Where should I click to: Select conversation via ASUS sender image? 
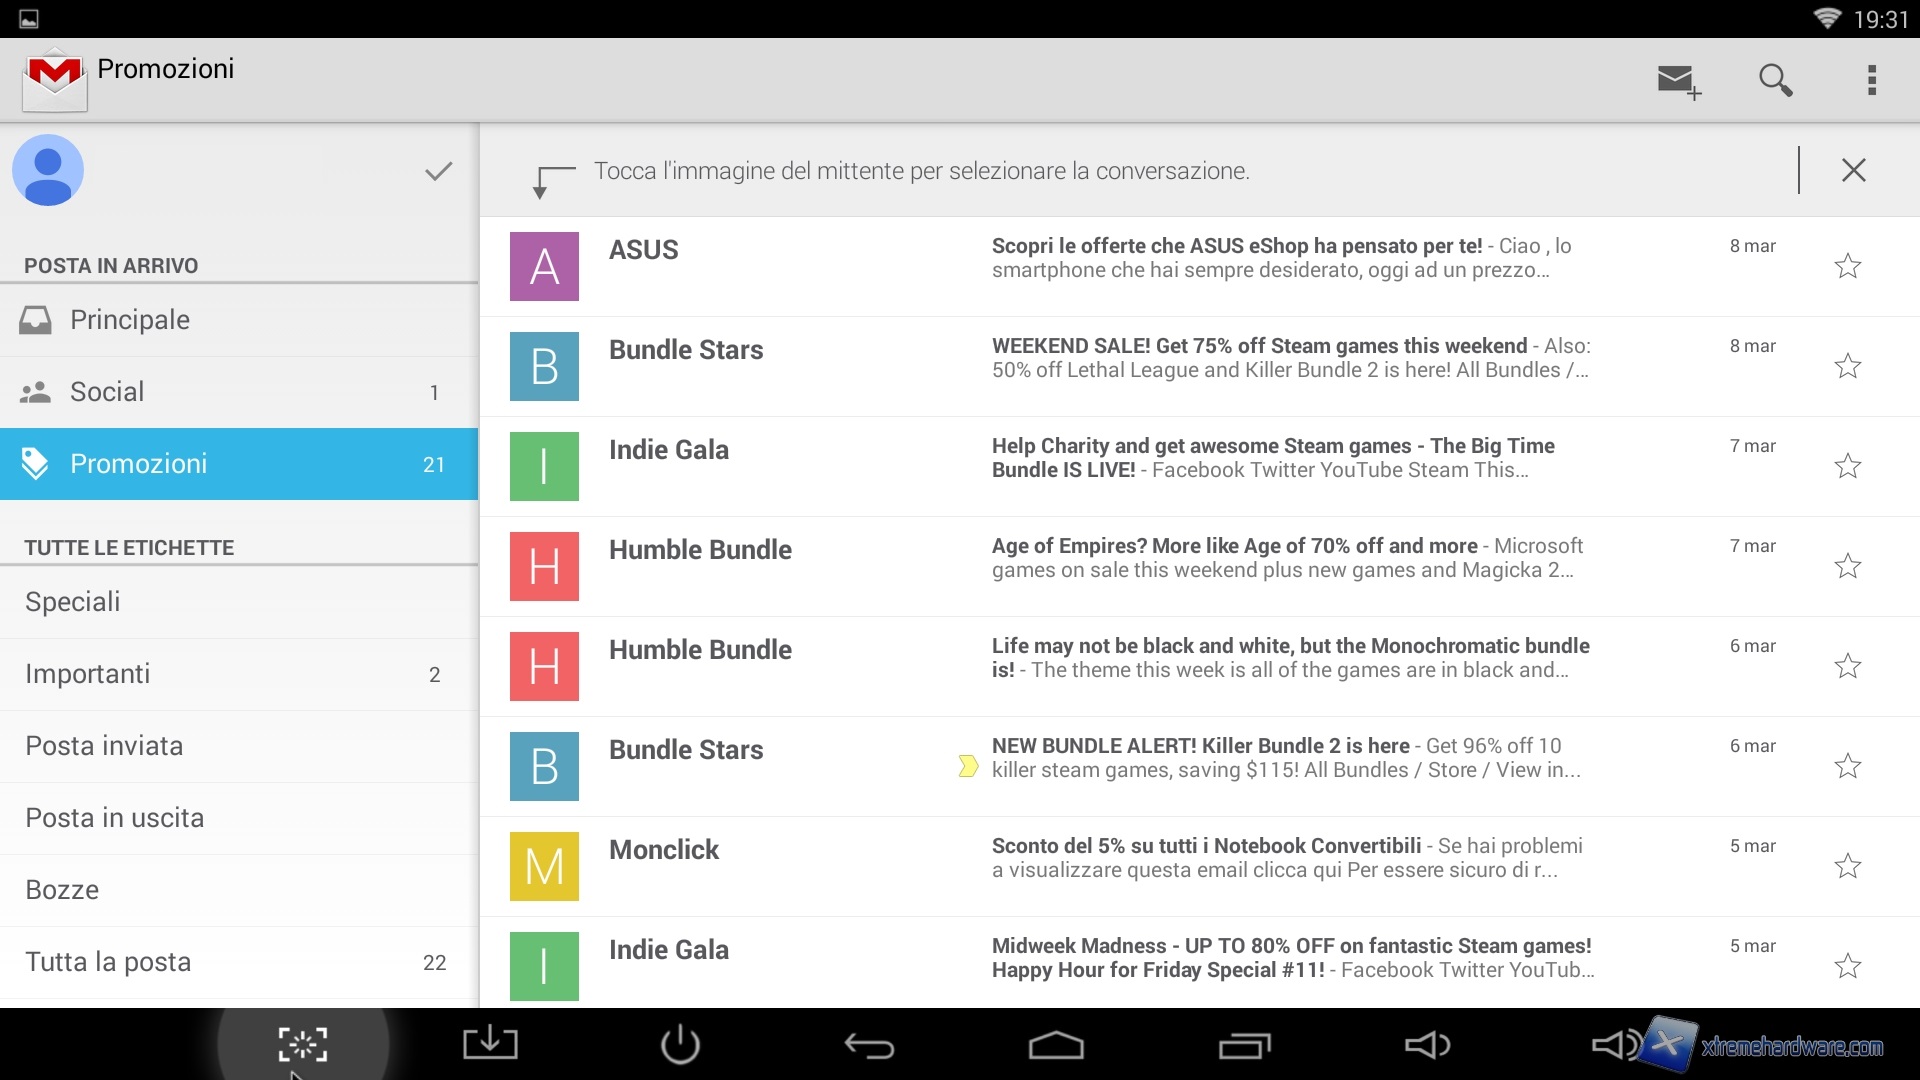(544, 266)
